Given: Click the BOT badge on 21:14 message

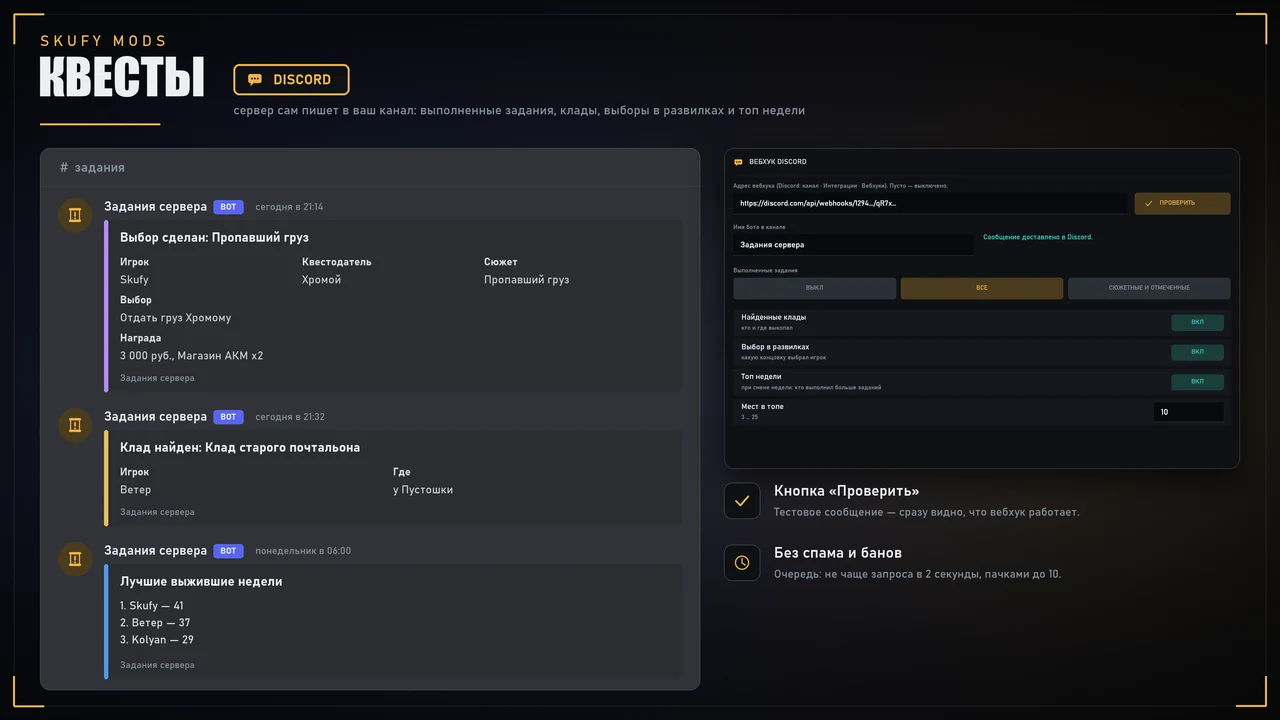Looking at the screenshot, I should coord(228,207).
